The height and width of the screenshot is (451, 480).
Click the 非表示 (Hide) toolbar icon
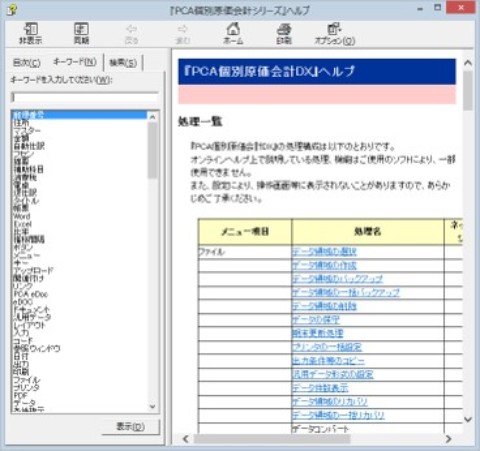tap(30, 29)
